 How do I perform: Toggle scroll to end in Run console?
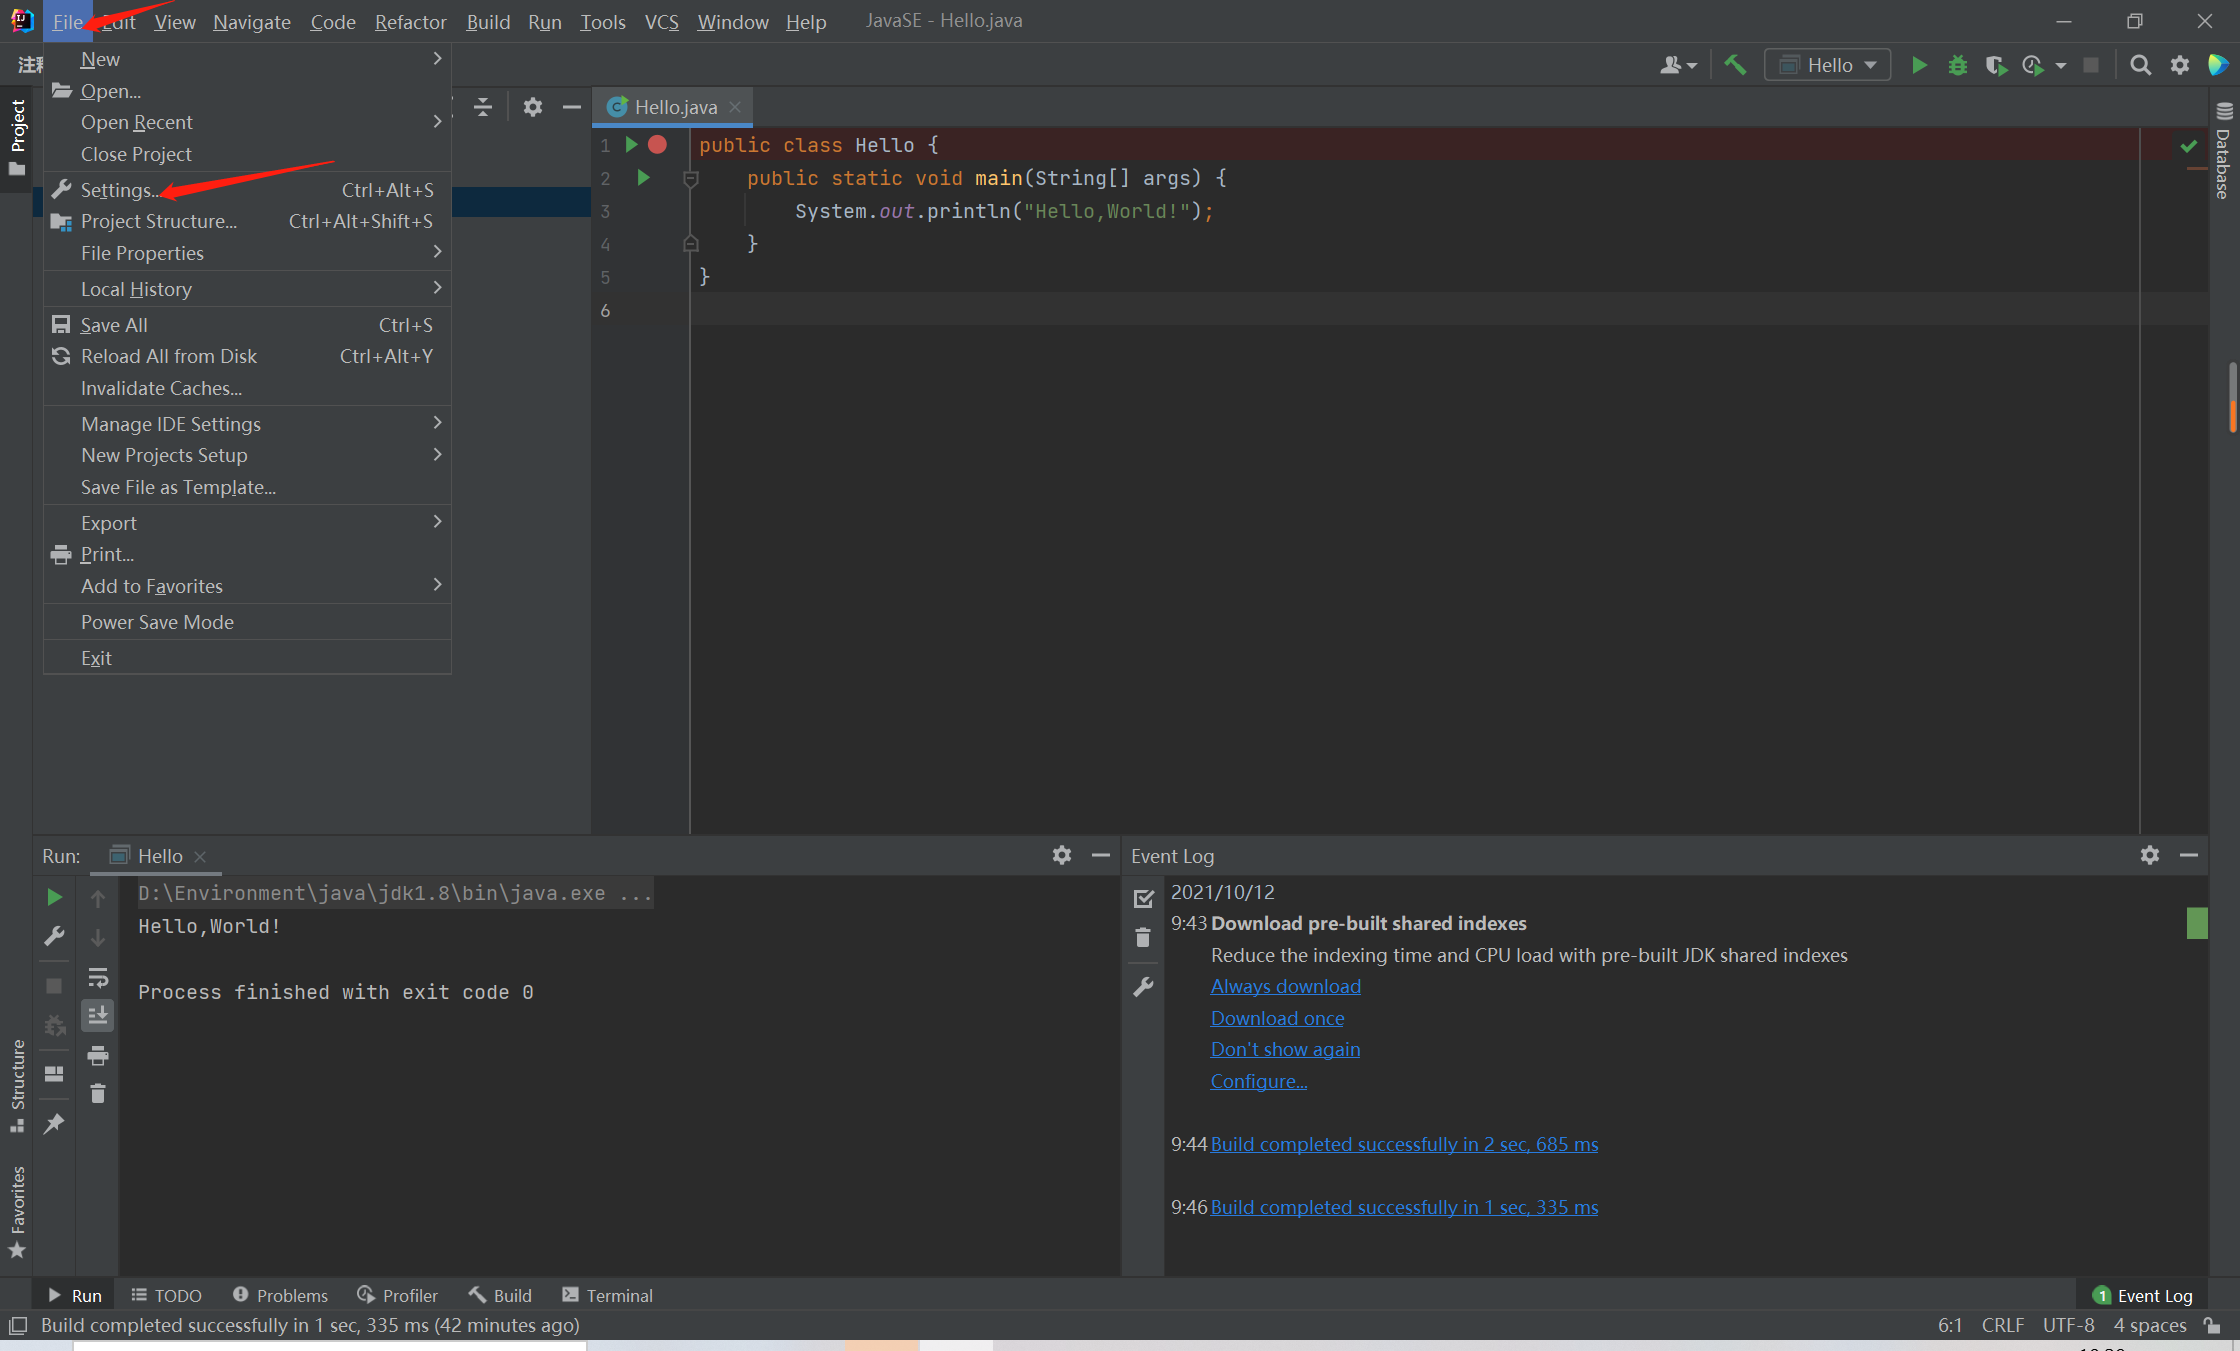point(97,1016)
